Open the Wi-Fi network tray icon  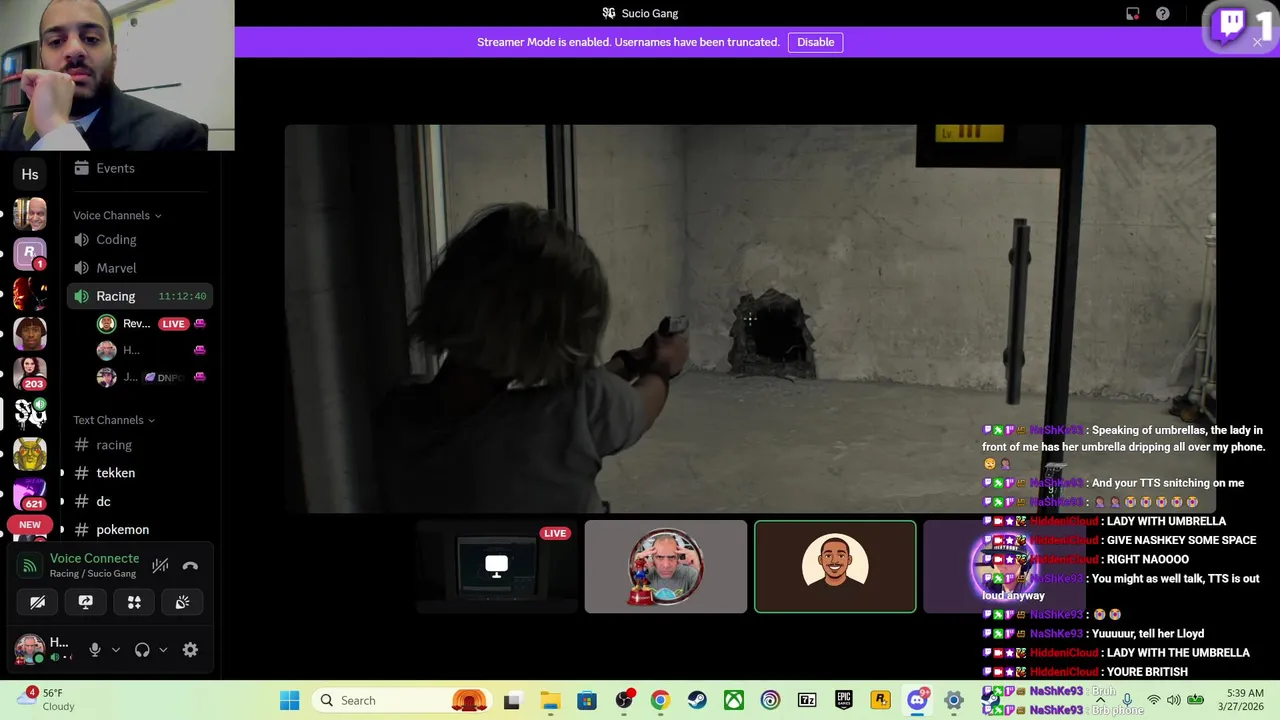tap(1154, 700)
